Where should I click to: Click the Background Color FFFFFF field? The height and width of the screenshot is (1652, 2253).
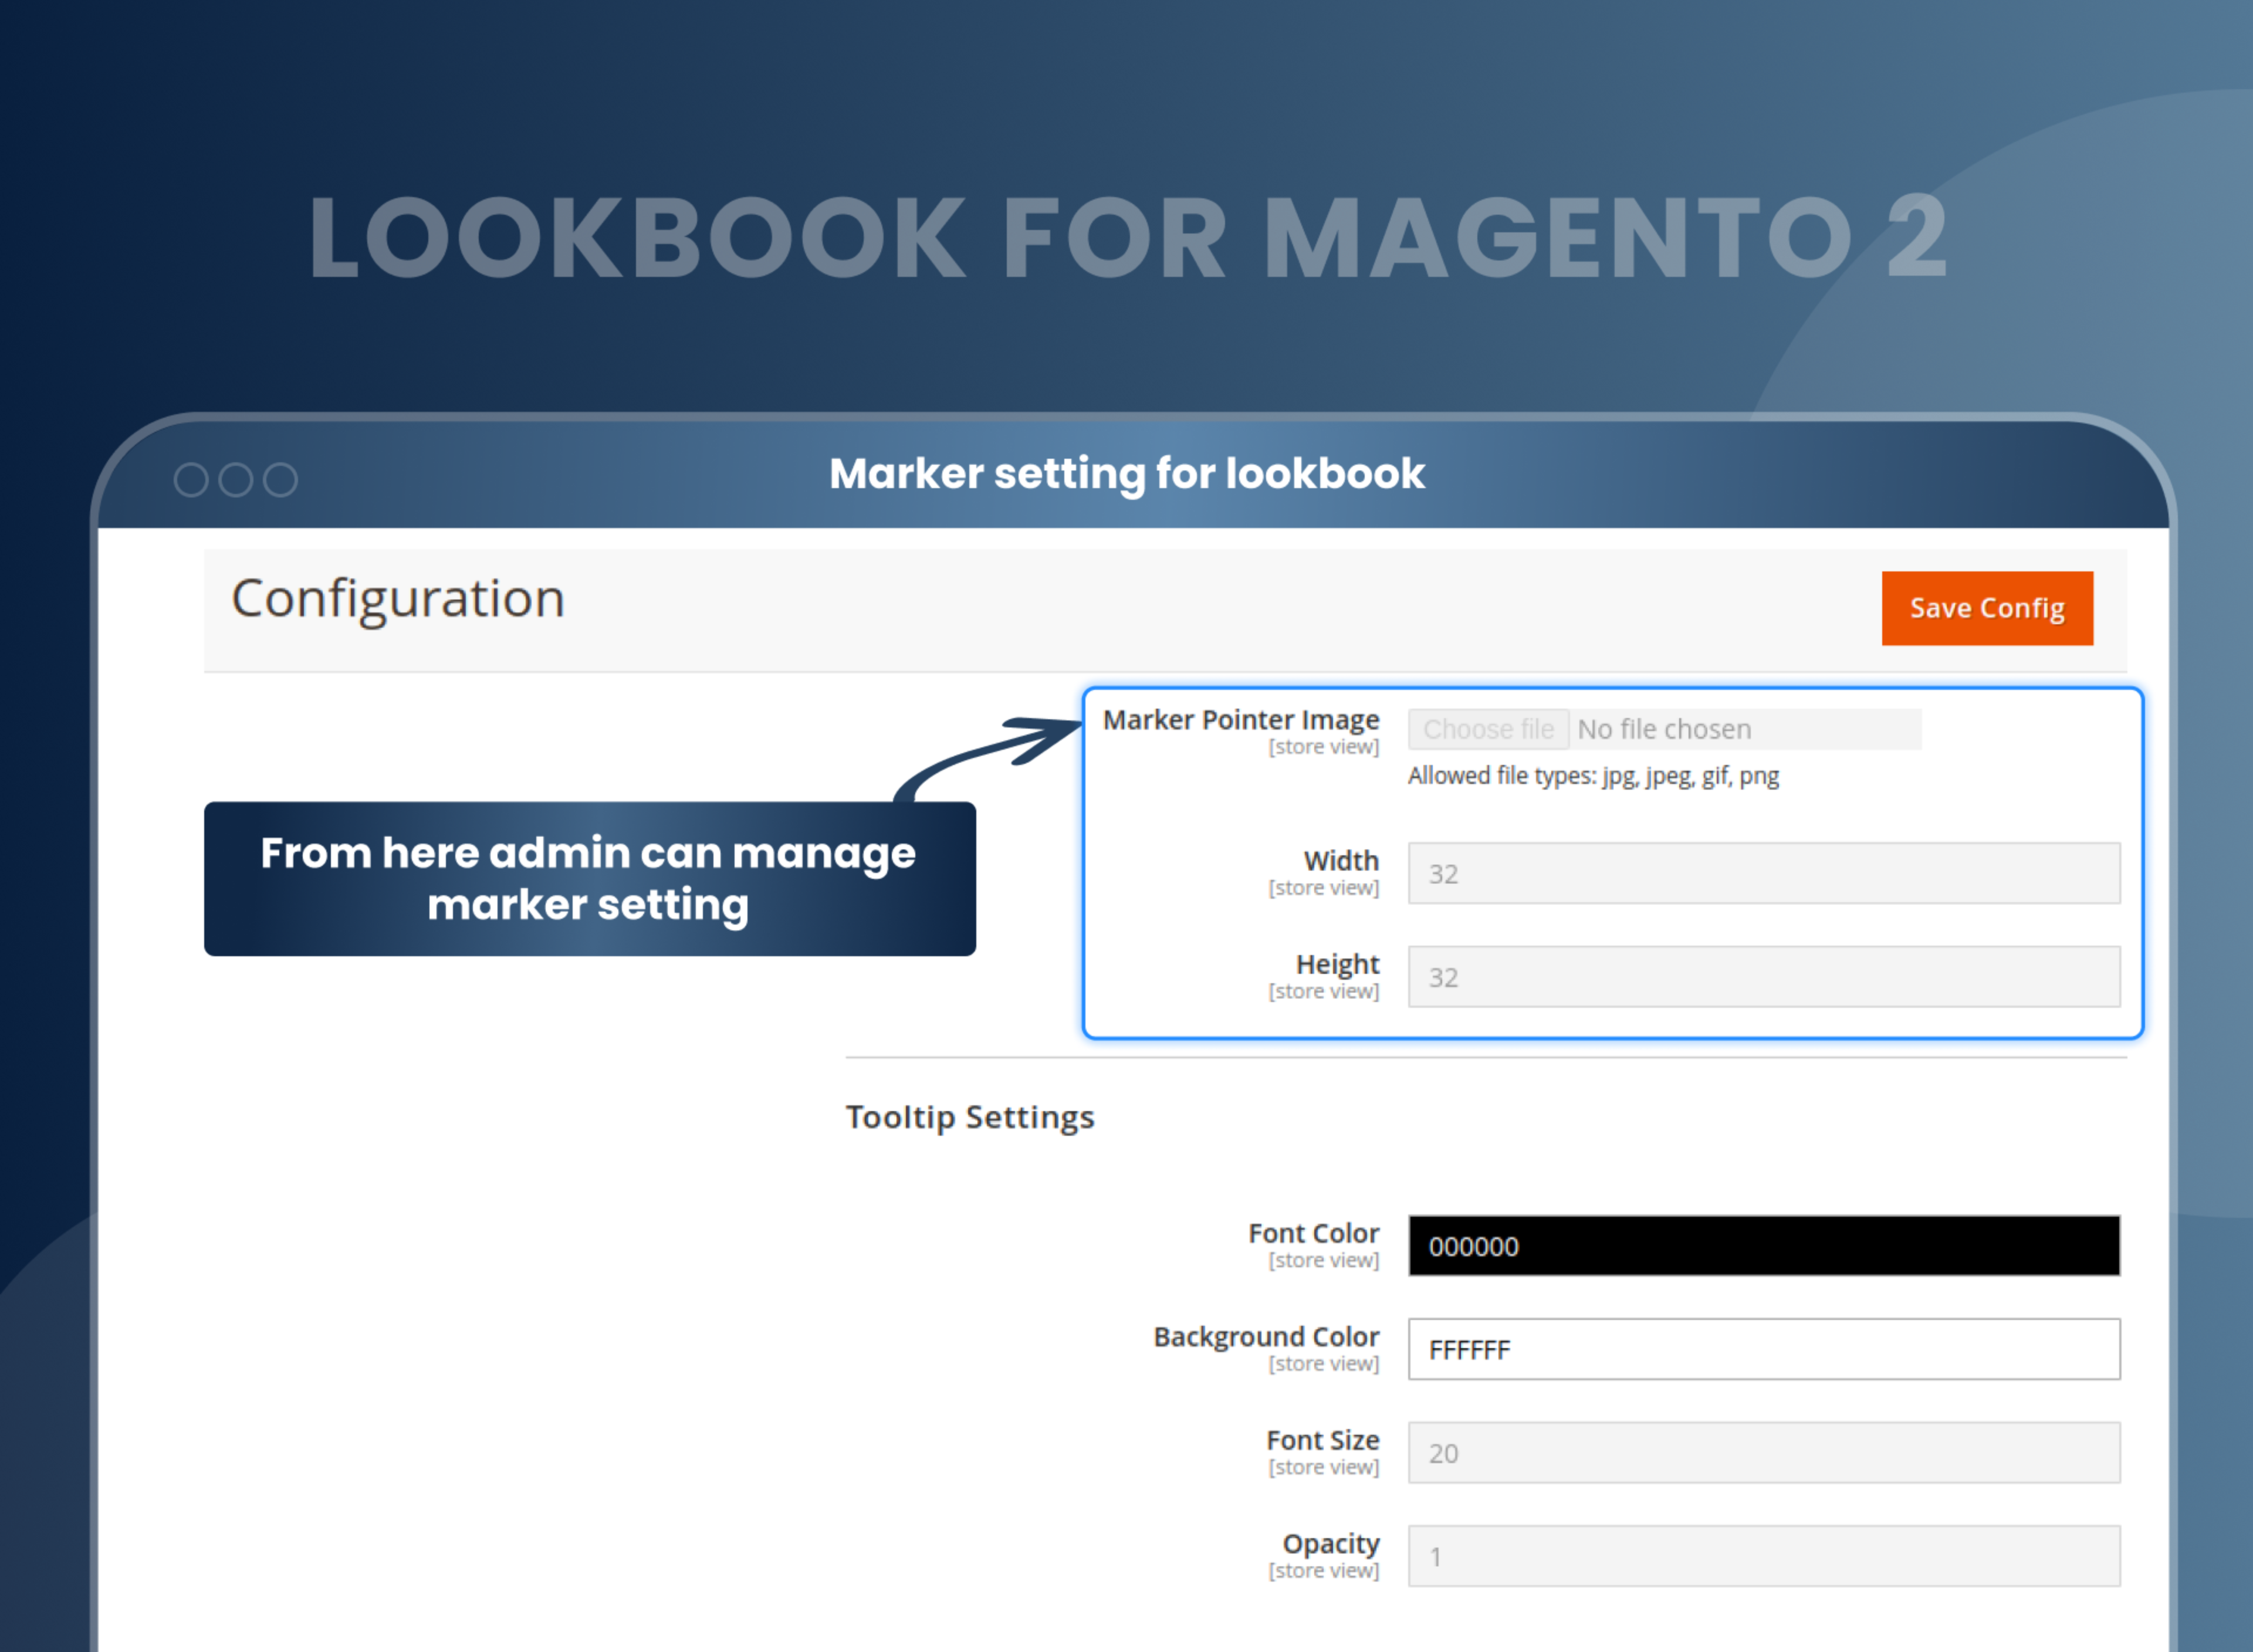point(1763,1349)
